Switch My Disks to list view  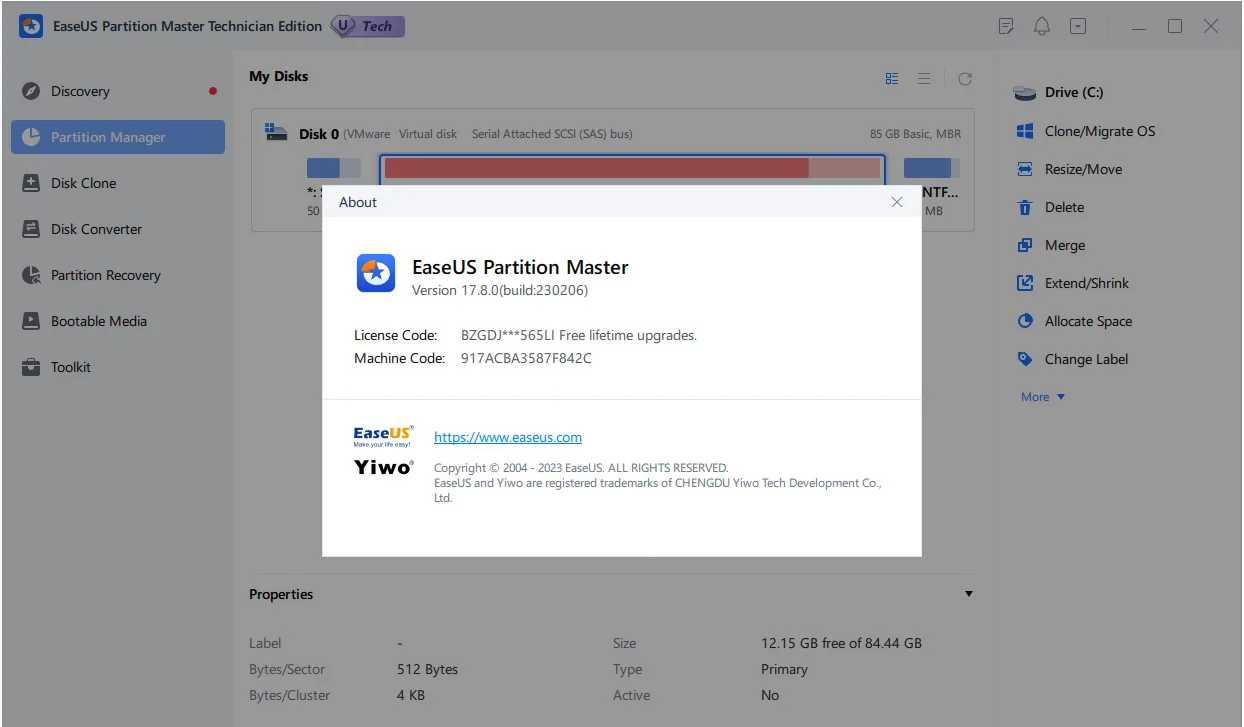click(924, 78)
